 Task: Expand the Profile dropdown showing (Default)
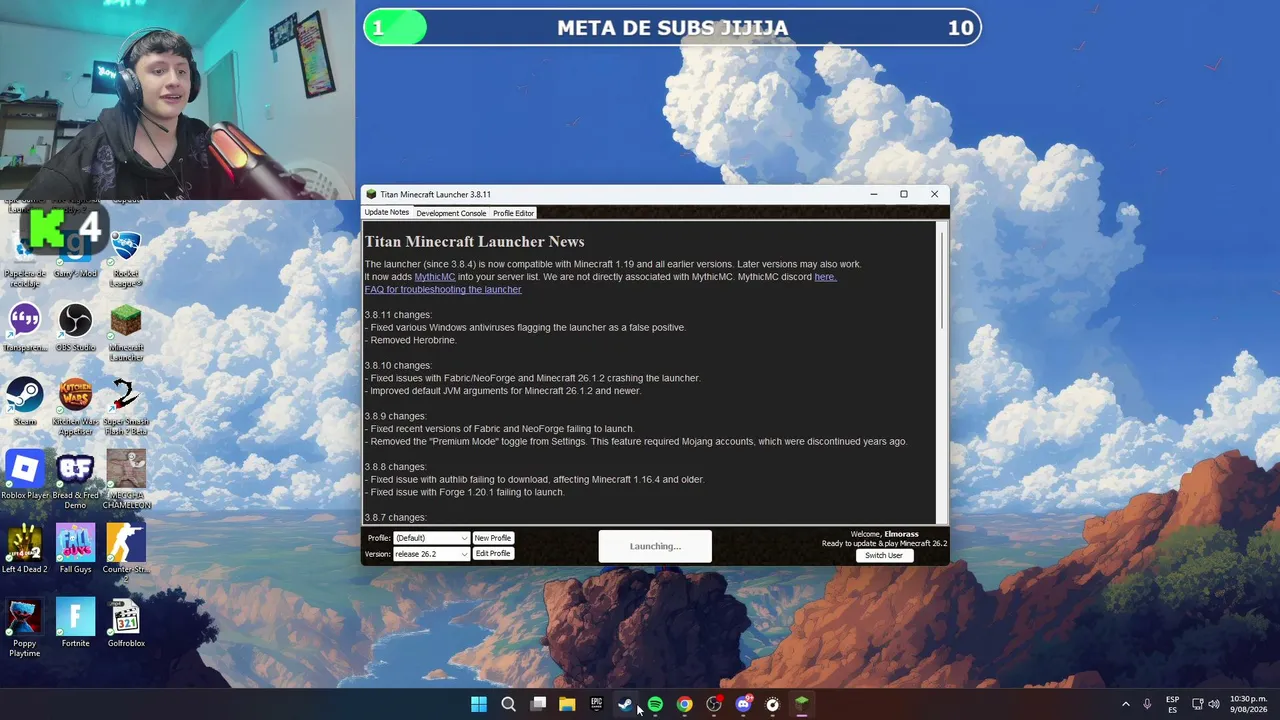pos(431,538)
